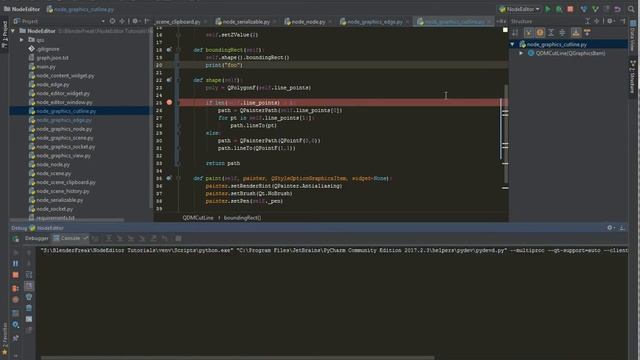This screenshot has height=360, width=640.
Task: Open main.py in project tree
Action: tap(45, 67)
